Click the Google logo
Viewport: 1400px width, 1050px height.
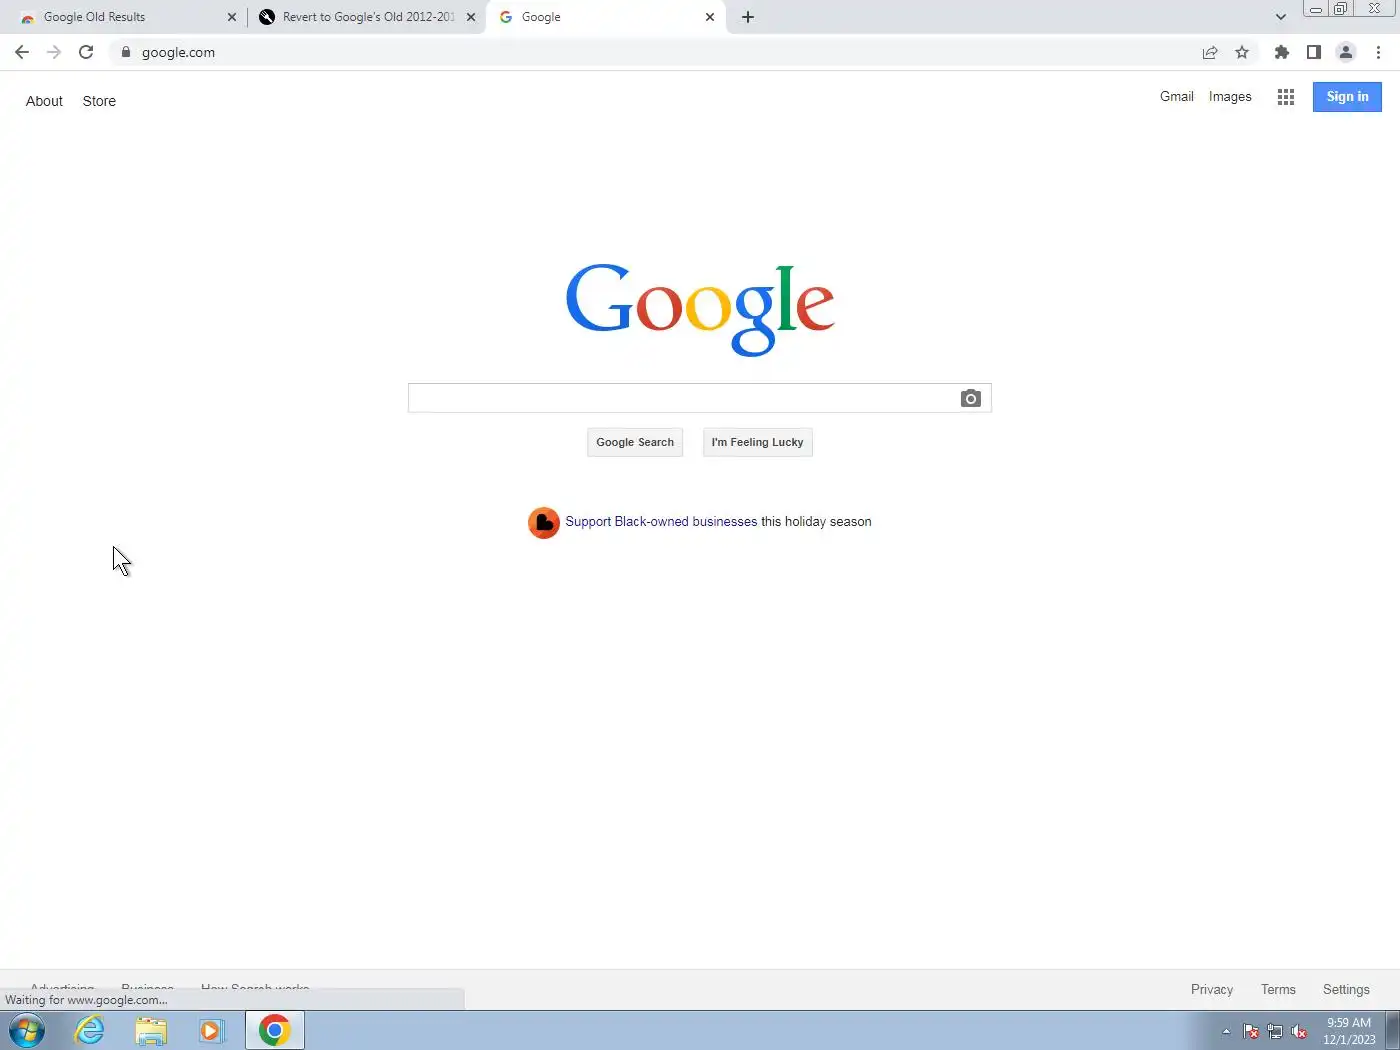click(x=700, y=309)
